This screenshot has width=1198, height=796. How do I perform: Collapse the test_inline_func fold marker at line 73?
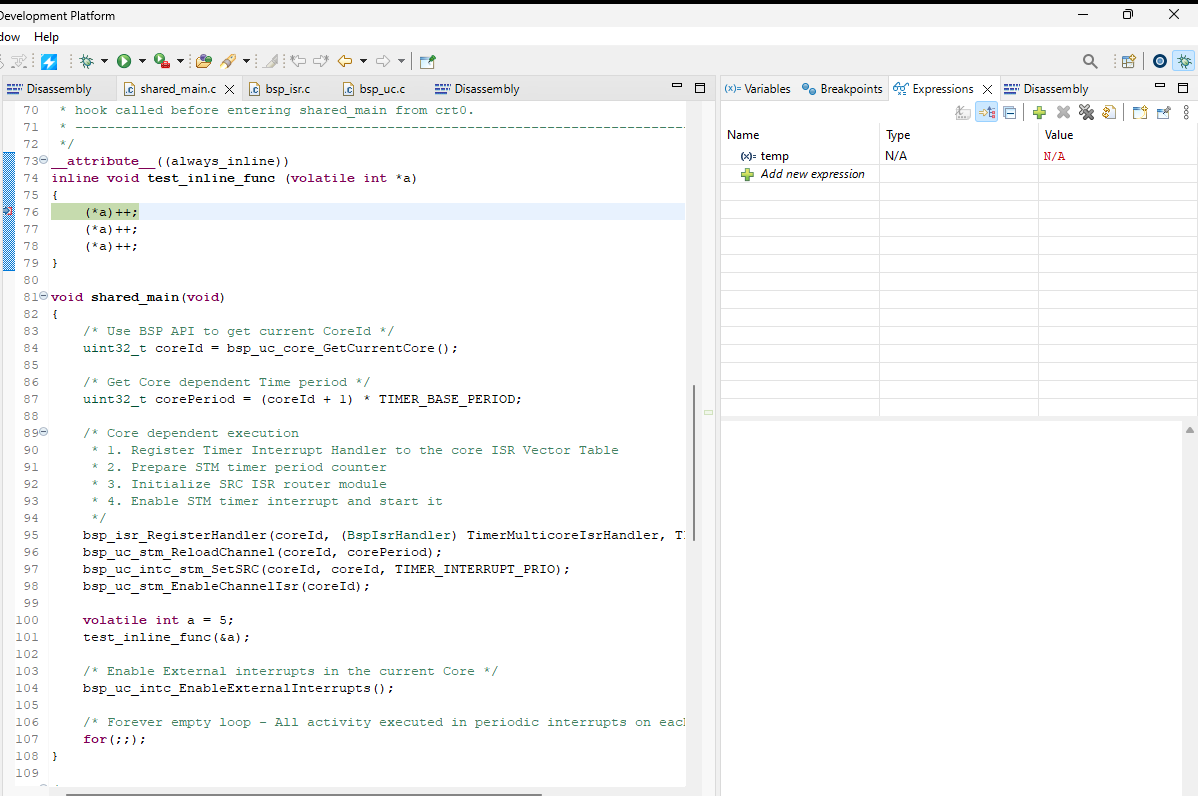[x=42, y=161]
